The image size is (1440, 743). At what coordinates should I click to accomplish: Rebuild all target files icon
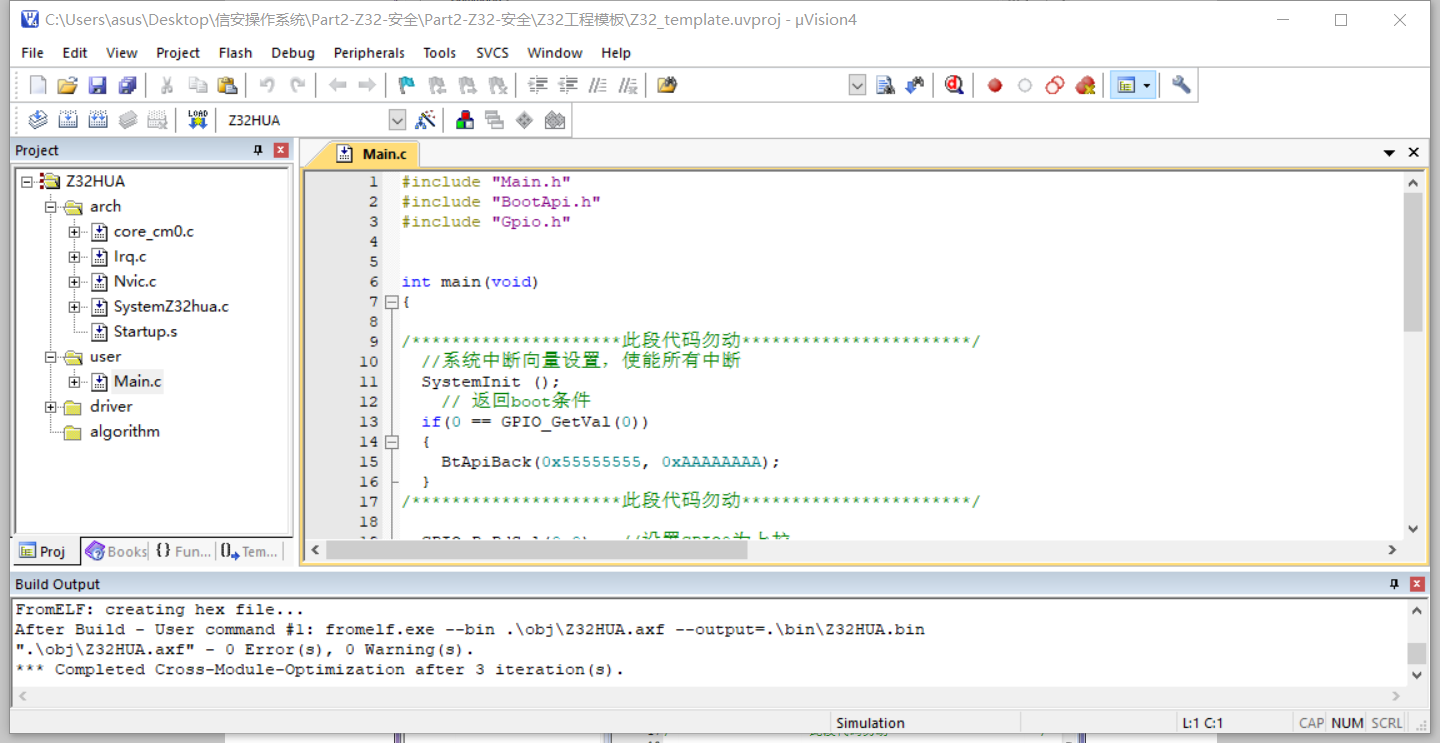(97, 120)
